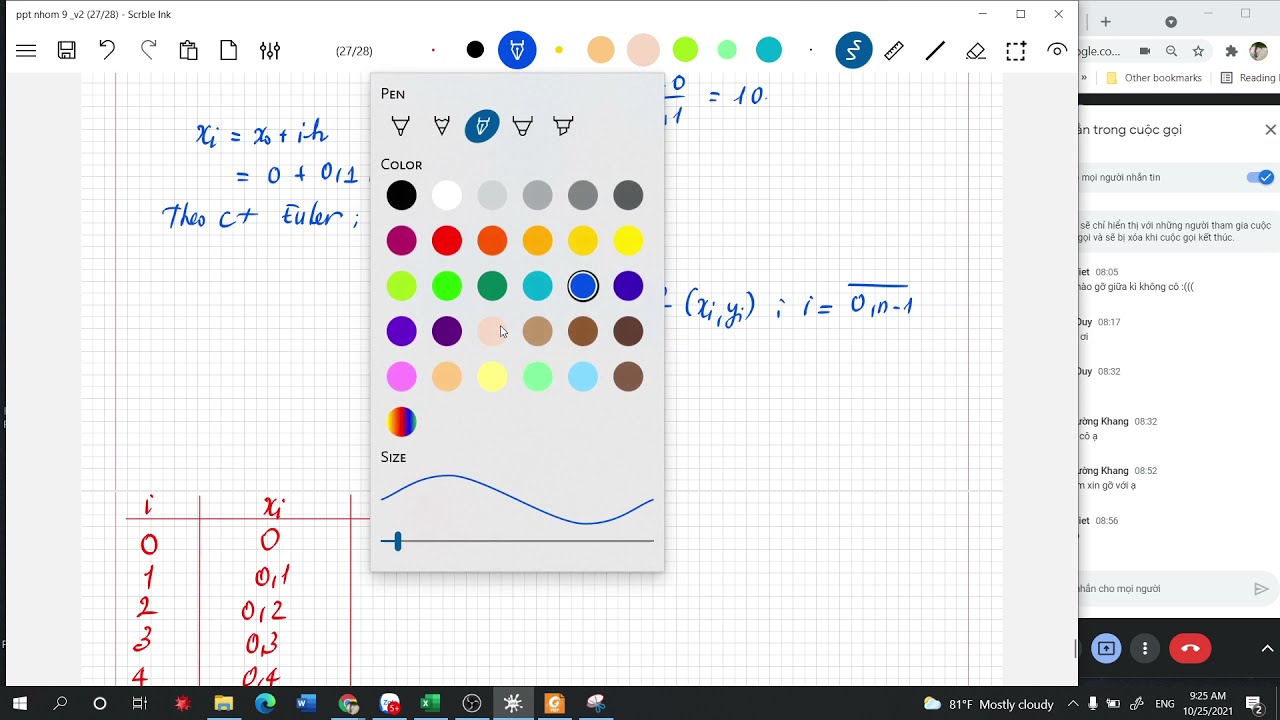
Task: Click the active blue pen tool in toolbar
Action: pos(517,50)
